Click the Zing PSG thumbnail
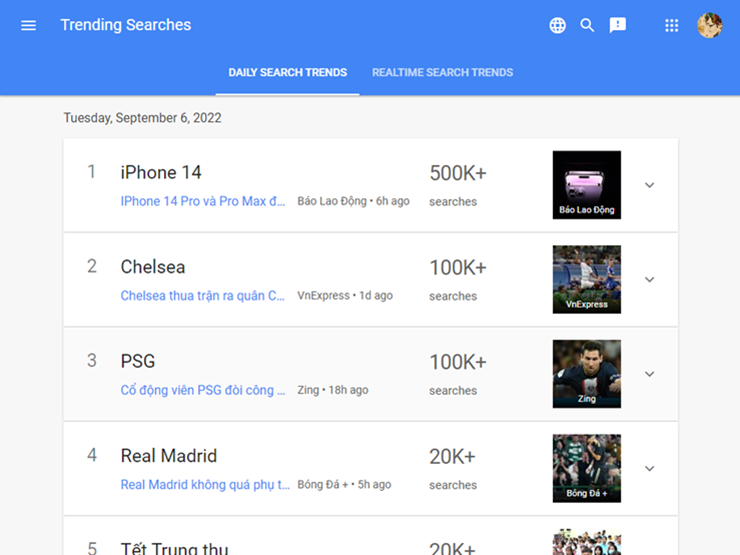 click(x=587, y=374)
